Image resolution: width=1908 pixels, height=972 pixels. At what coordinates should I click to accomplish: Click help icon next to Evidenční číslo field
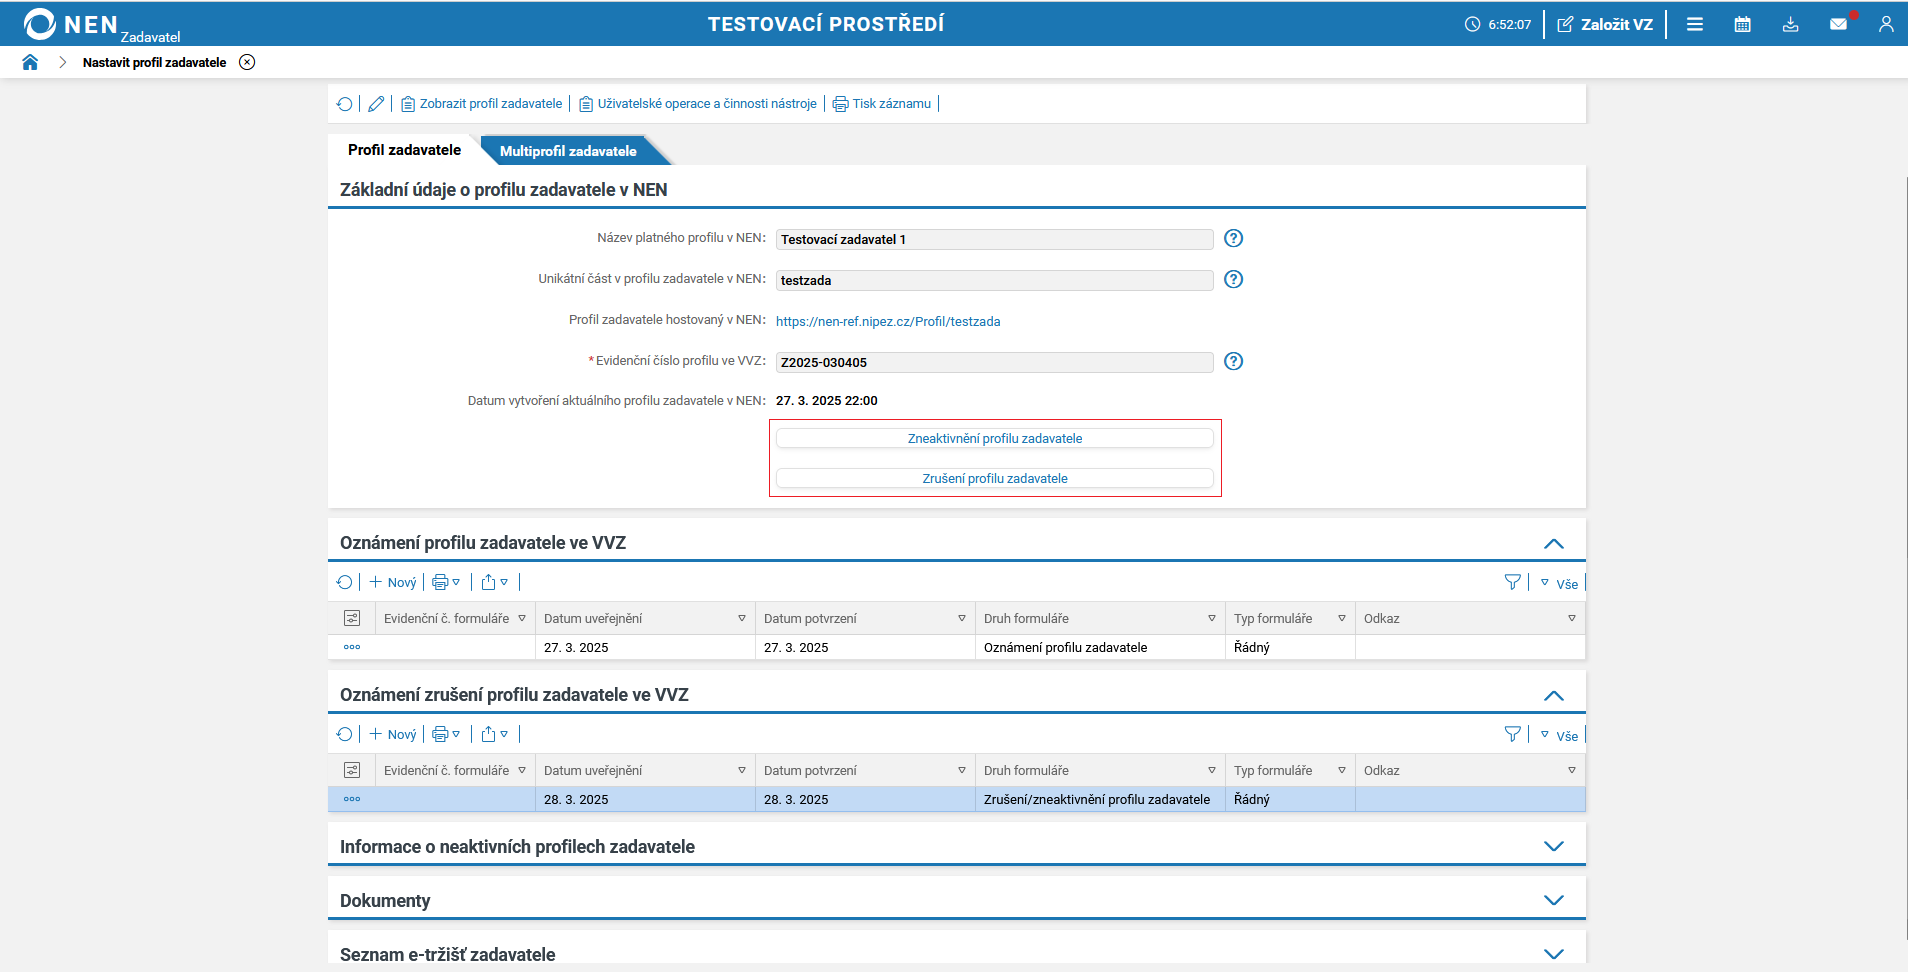click(x=1233, y=361)
